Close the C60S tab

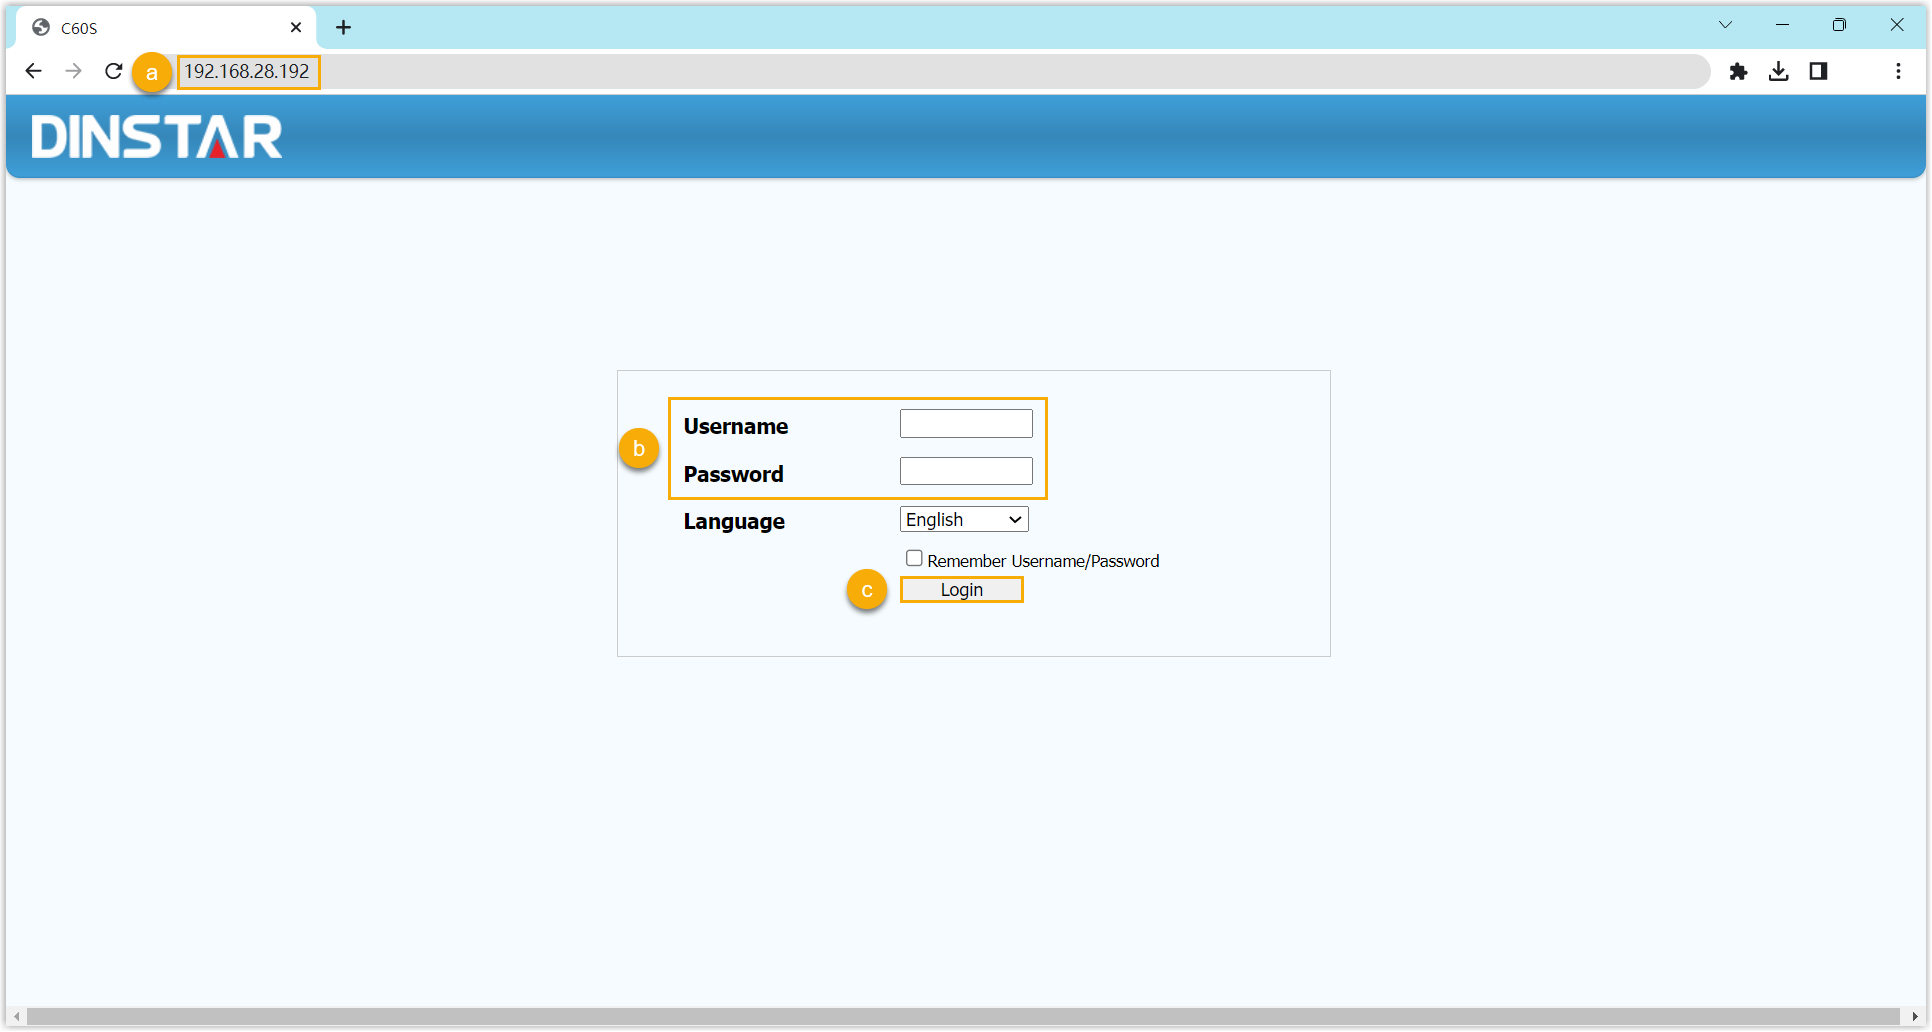pos(296,27)
